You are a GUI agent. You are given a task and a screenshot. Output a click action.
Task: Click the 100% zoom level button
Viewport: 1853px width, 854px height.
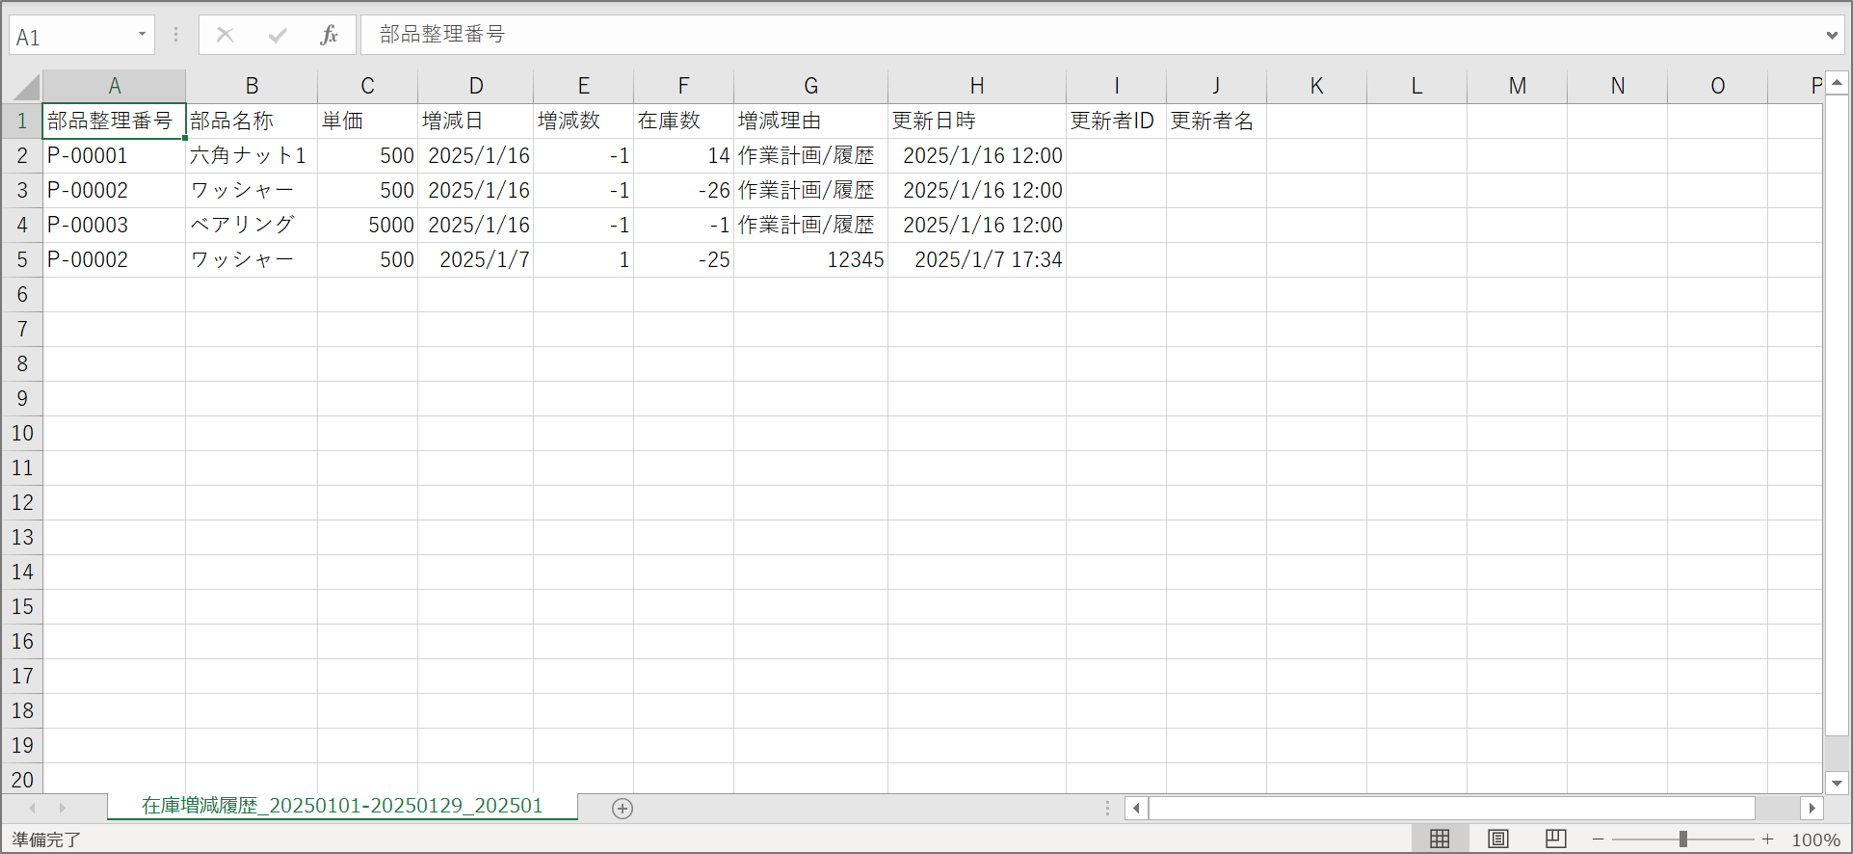(x=1815, y=840)
